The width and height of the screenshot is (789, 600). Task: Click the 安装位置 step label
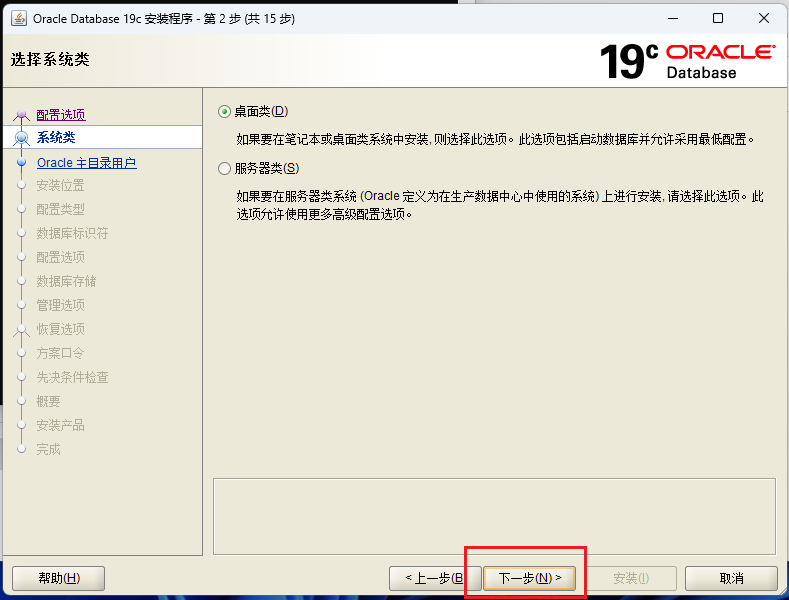(60, 185)
